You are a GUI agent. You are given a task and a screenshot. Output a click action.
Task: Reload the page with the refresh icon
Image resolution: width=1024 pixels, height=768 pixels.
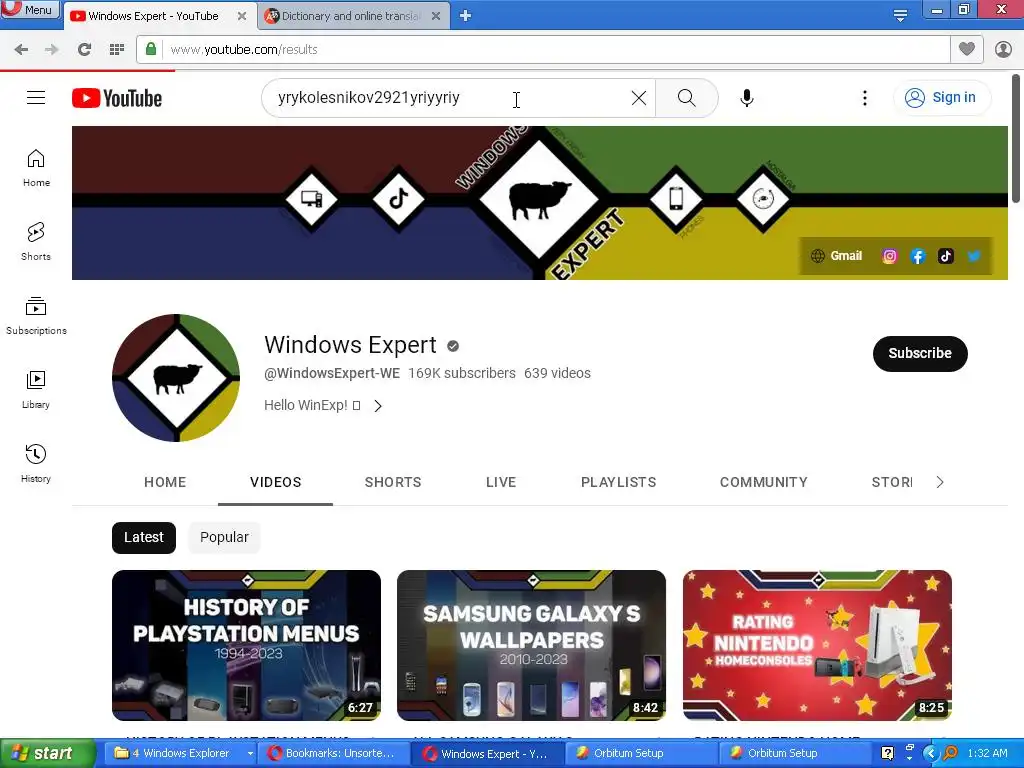tap(84, 49)
